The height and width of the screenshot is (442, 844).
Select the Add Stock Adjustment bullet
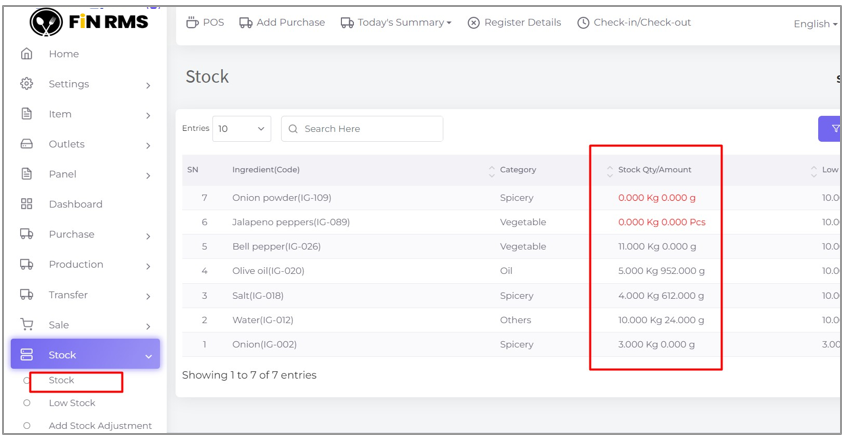coord(27,426)
